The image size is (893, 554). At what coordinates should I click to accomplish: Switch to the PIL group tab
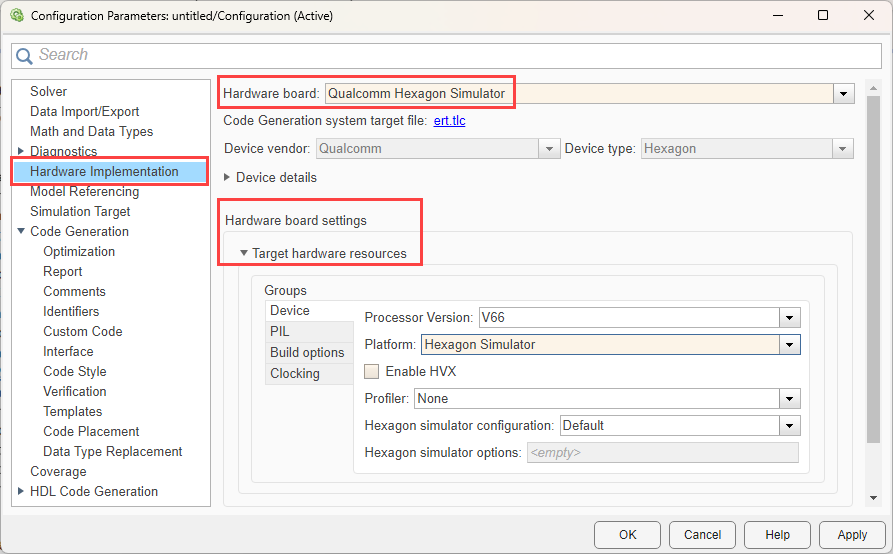point(280,331)
